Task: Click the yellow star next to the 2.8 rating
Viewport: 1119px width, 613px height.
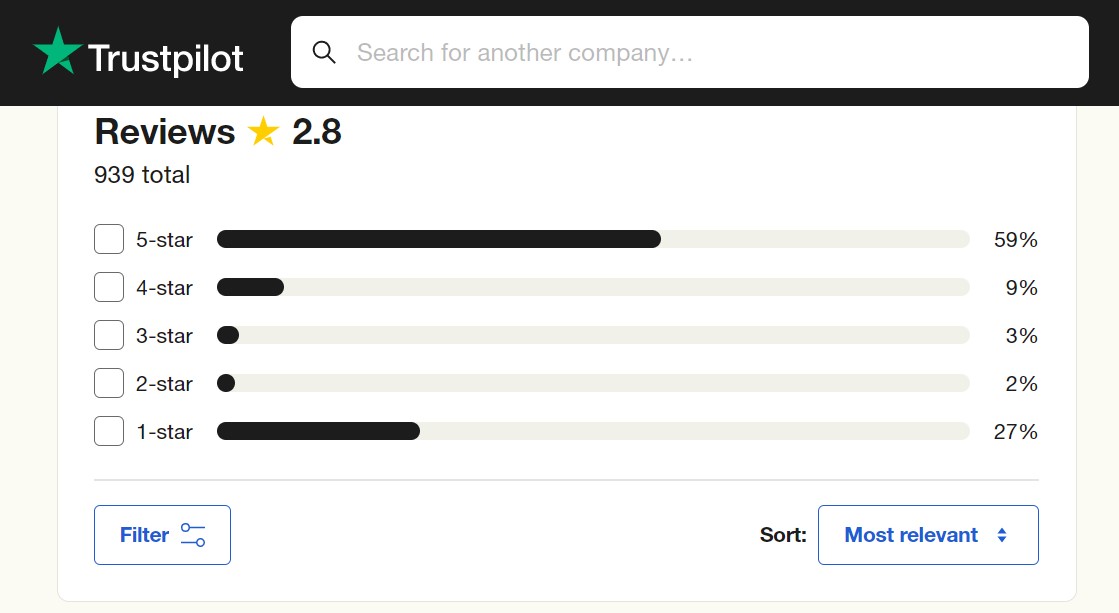Action: pyautogui.click(x=263, y=131)
